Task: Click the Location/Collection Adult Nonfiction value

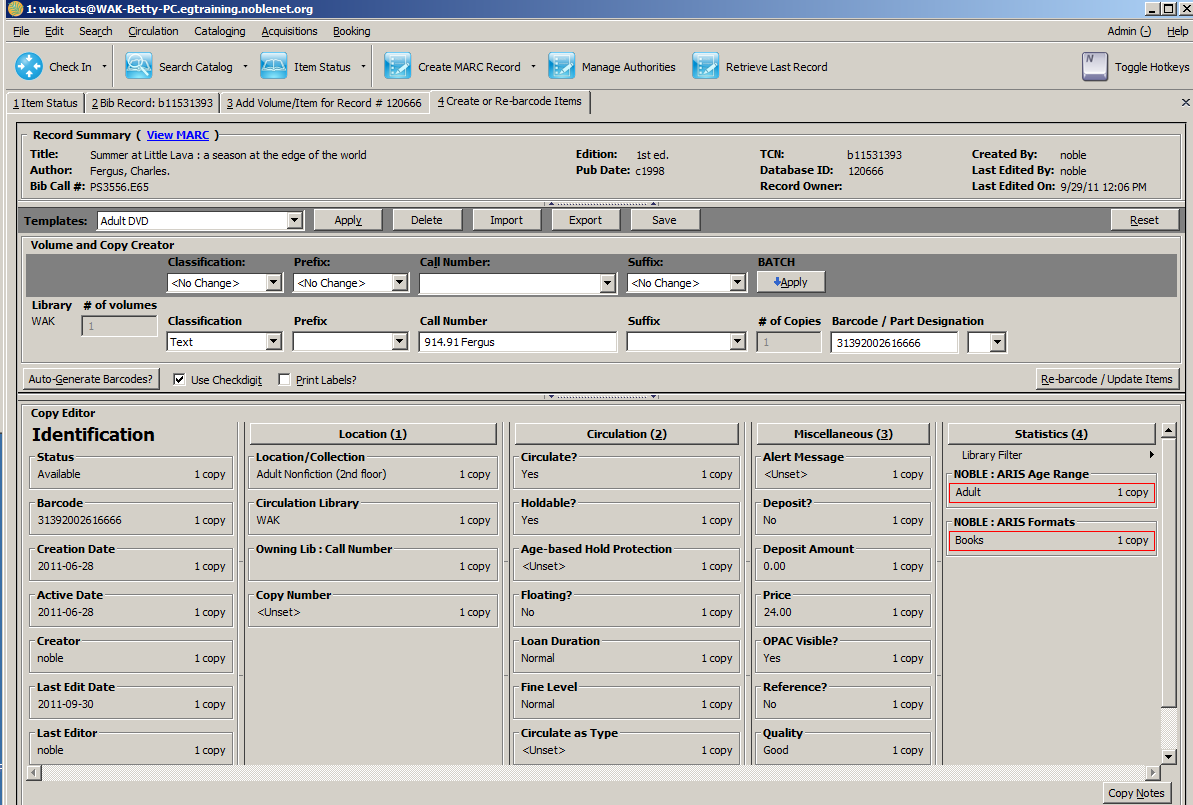Action: (x=373, y=474)
